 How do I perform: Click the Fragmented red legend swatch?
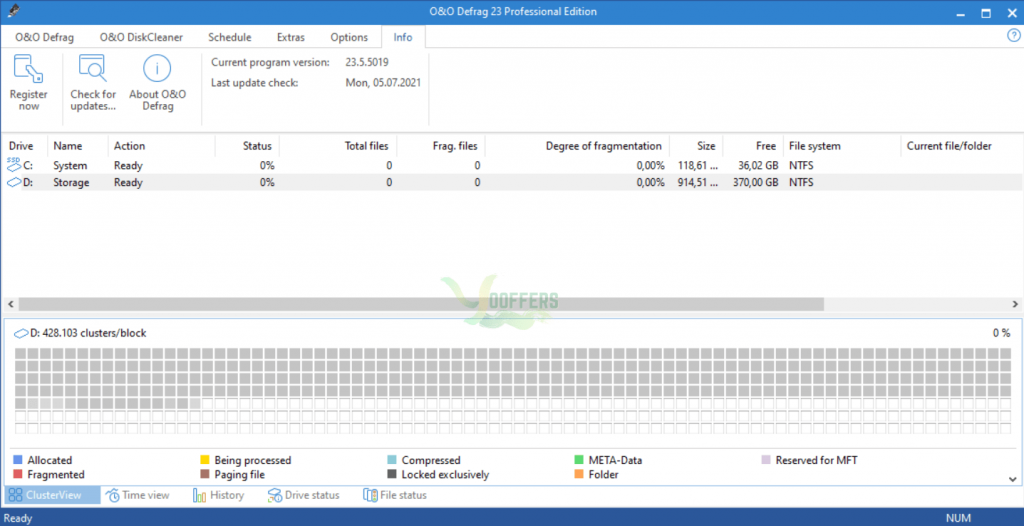(x=18, y=474)
